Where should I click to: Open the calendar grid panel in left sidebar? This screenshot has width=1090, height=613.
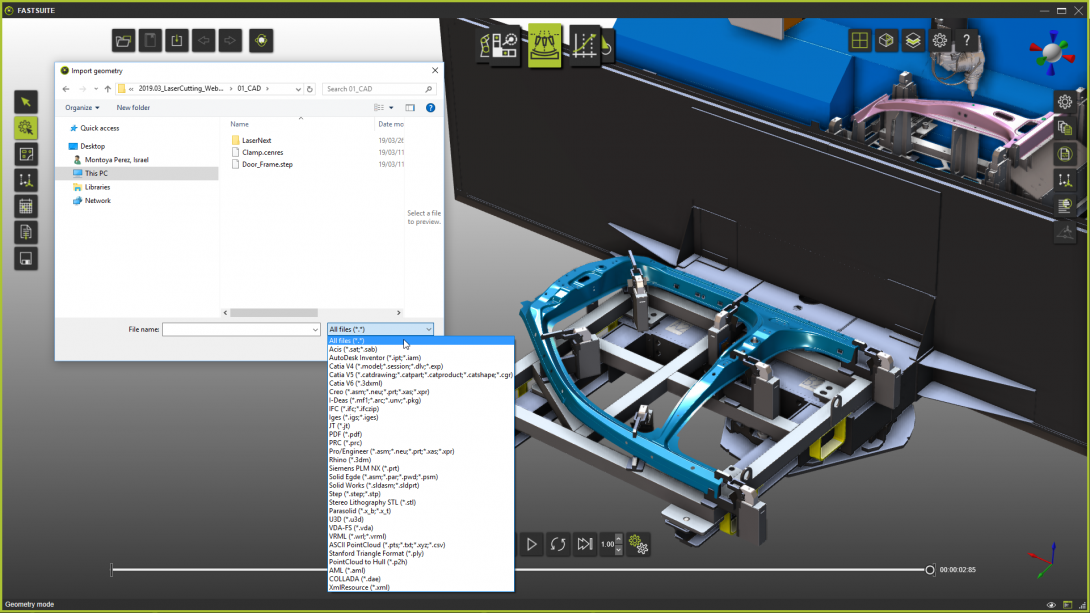pyautogui.click(x=25, y=206)
